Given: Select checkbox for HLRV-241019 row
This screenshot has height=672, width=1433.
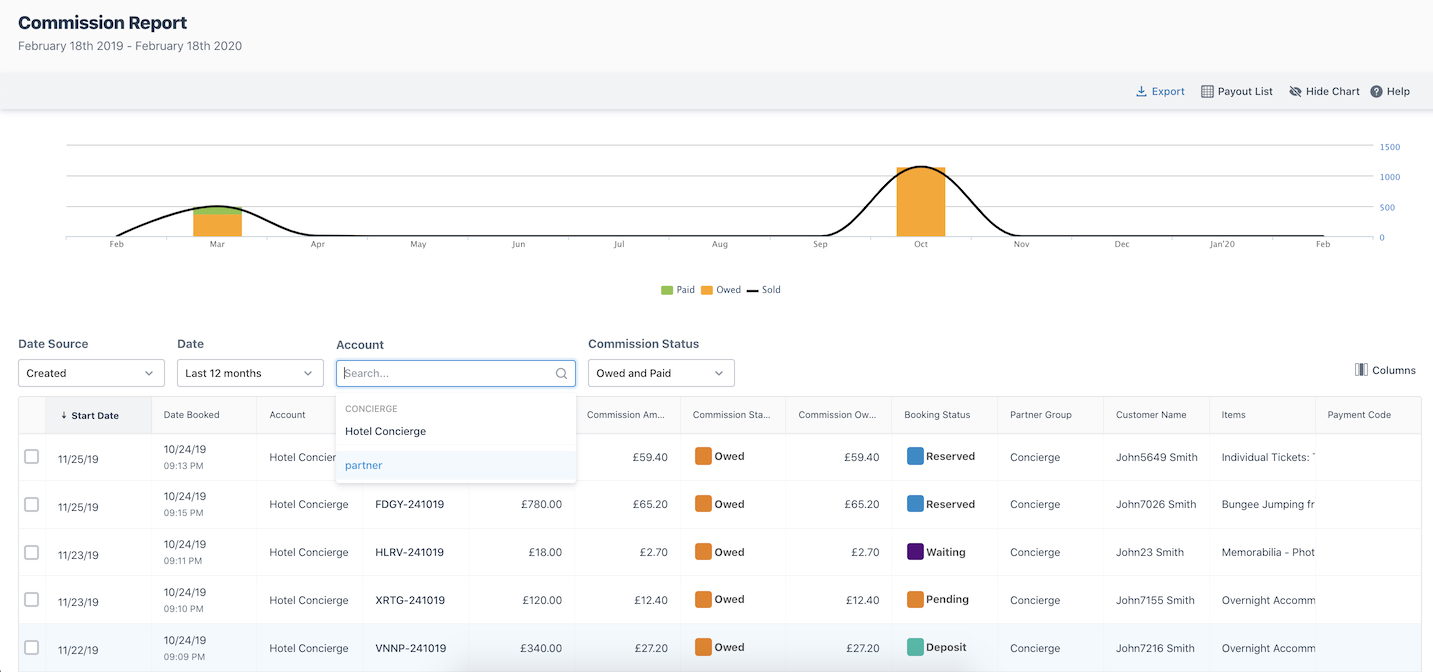Looking at the screenshot, I should pyautogui.click(x=32, y=552).
